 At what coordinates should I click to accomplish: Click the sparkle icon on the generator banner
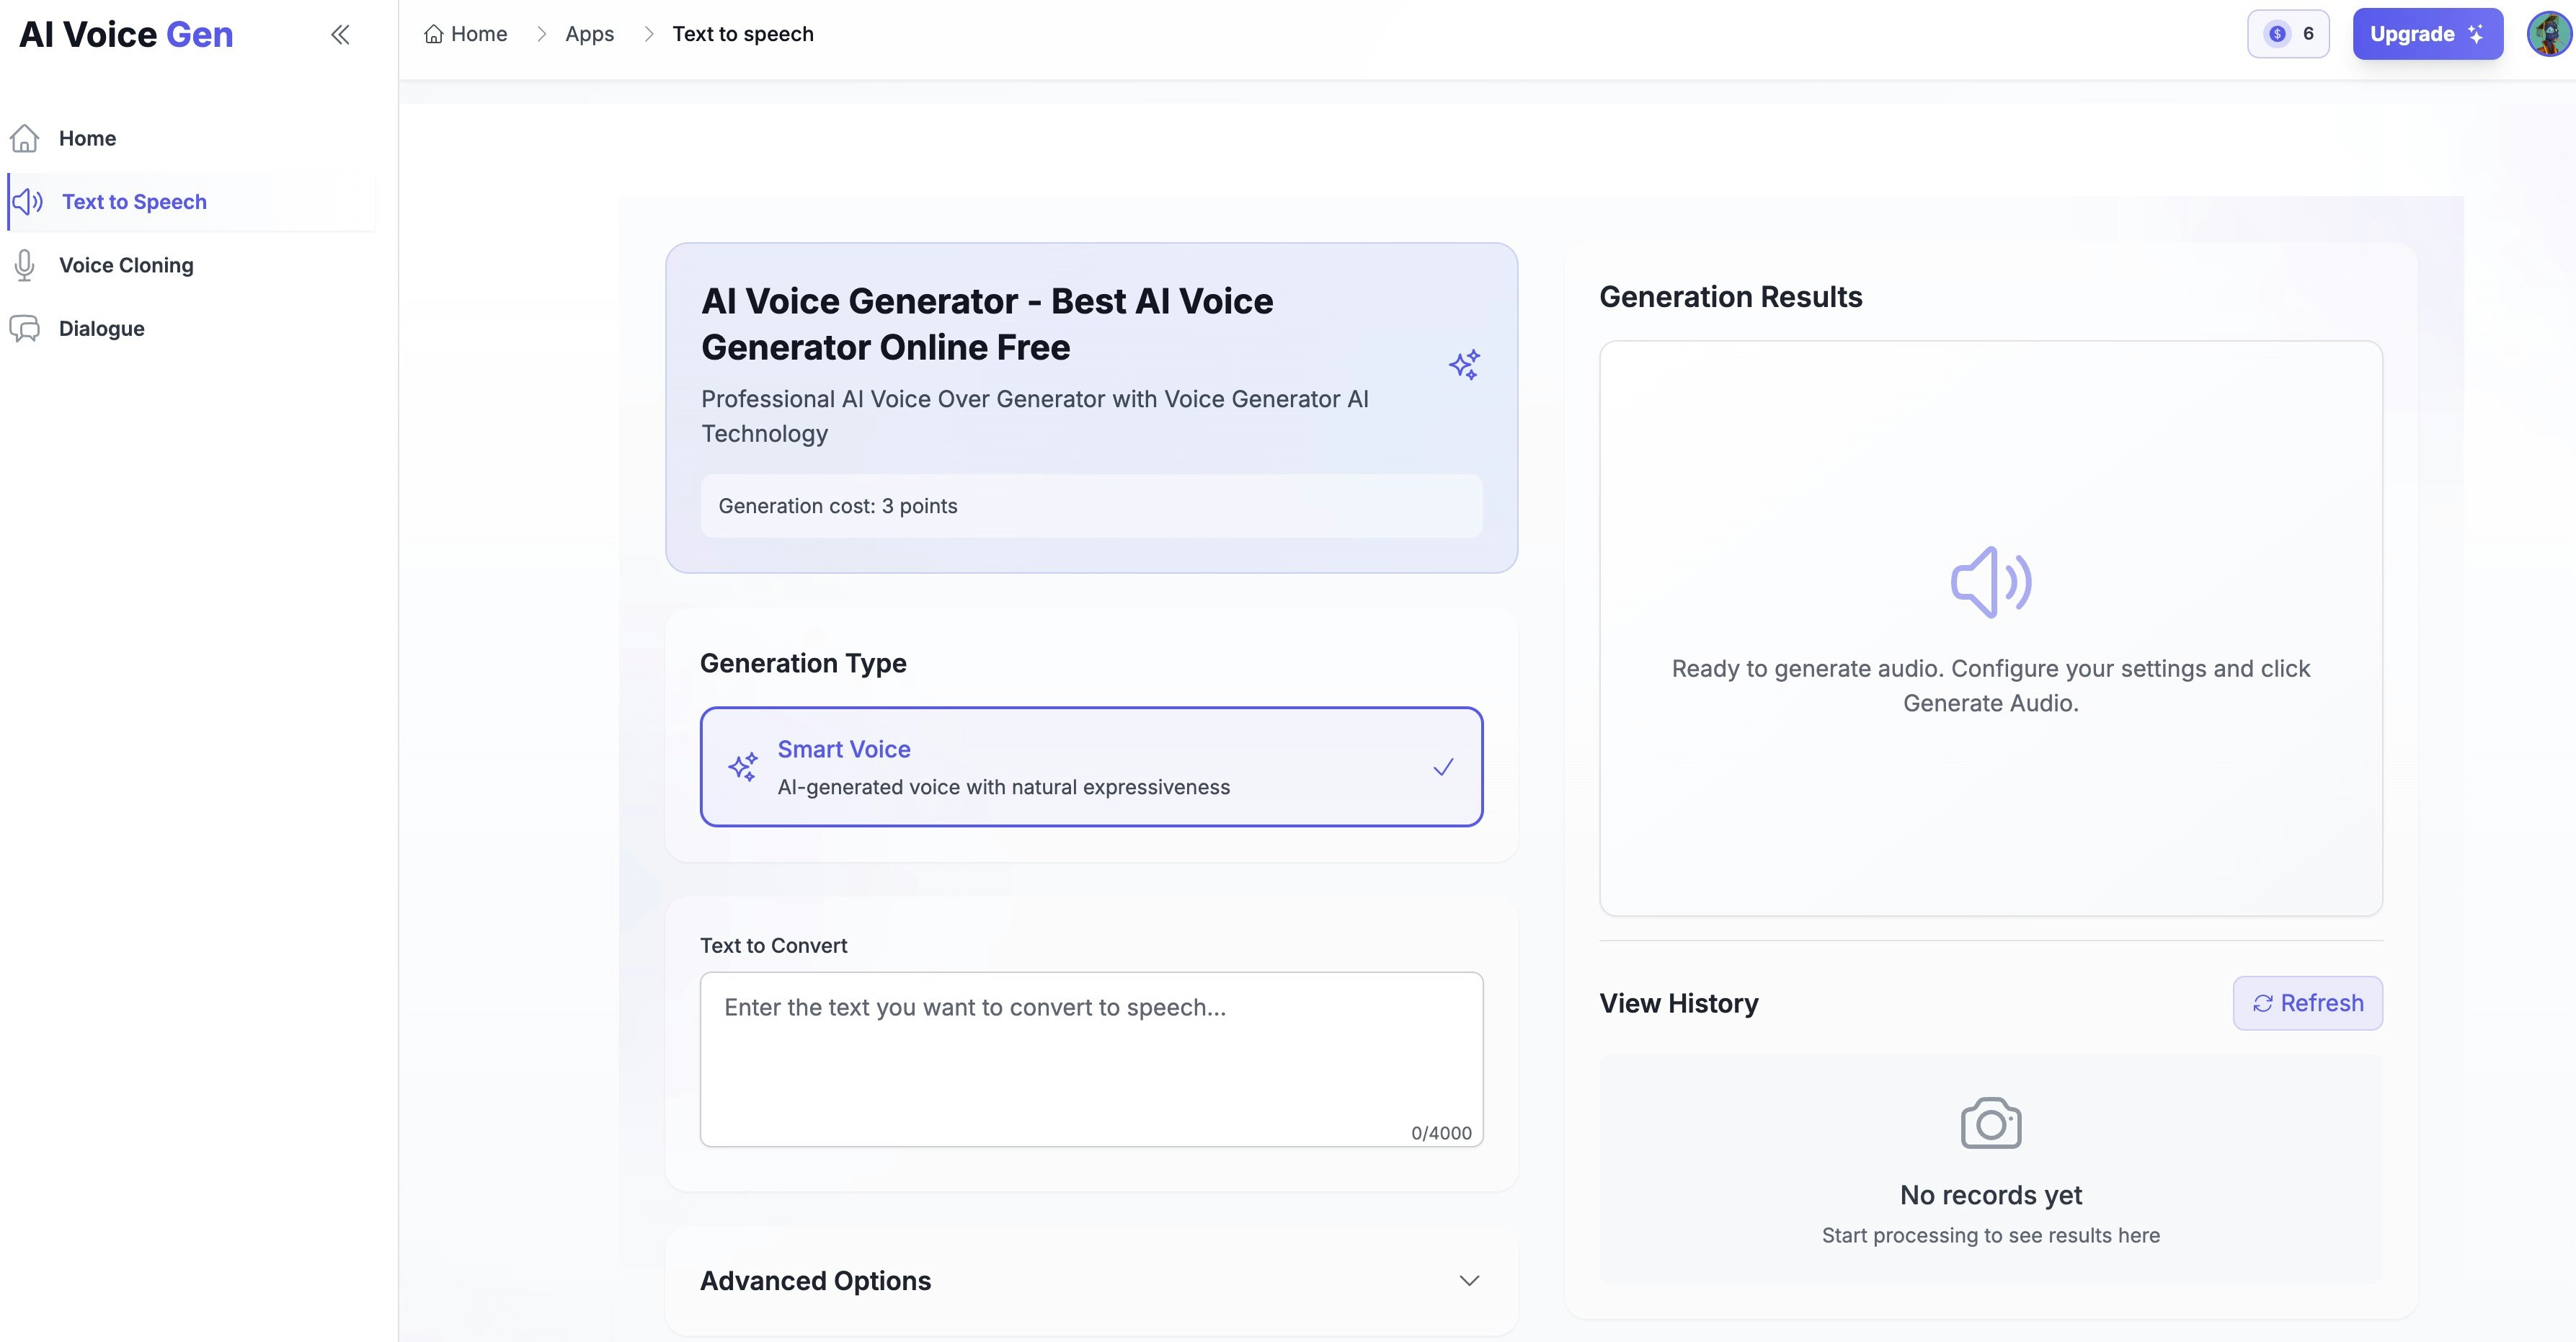(1465, 365)
